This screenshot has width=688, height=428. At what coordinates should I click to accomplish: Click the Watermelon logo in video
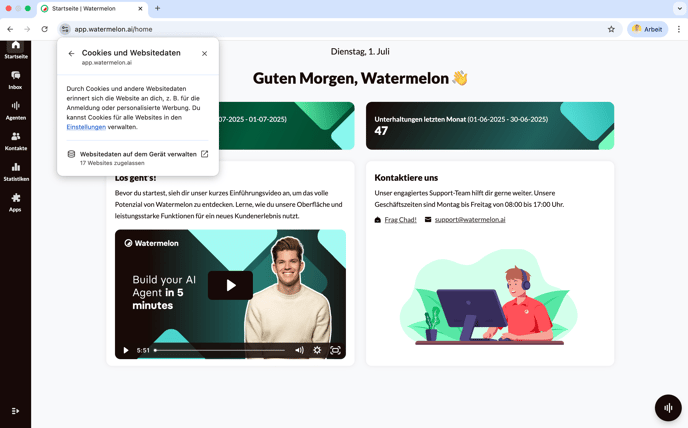(151, 243)
